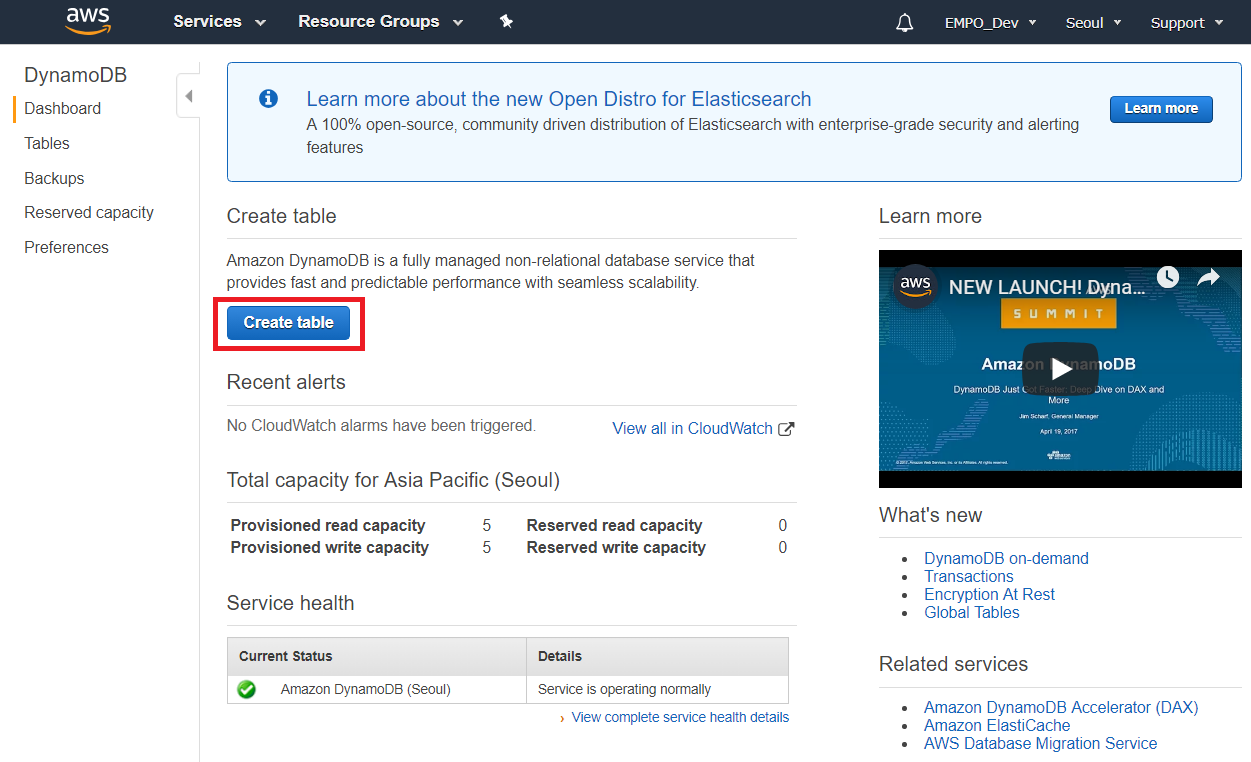Click the DynamoDB sidebar heading

pyautogui.click(x=75, y=75)
